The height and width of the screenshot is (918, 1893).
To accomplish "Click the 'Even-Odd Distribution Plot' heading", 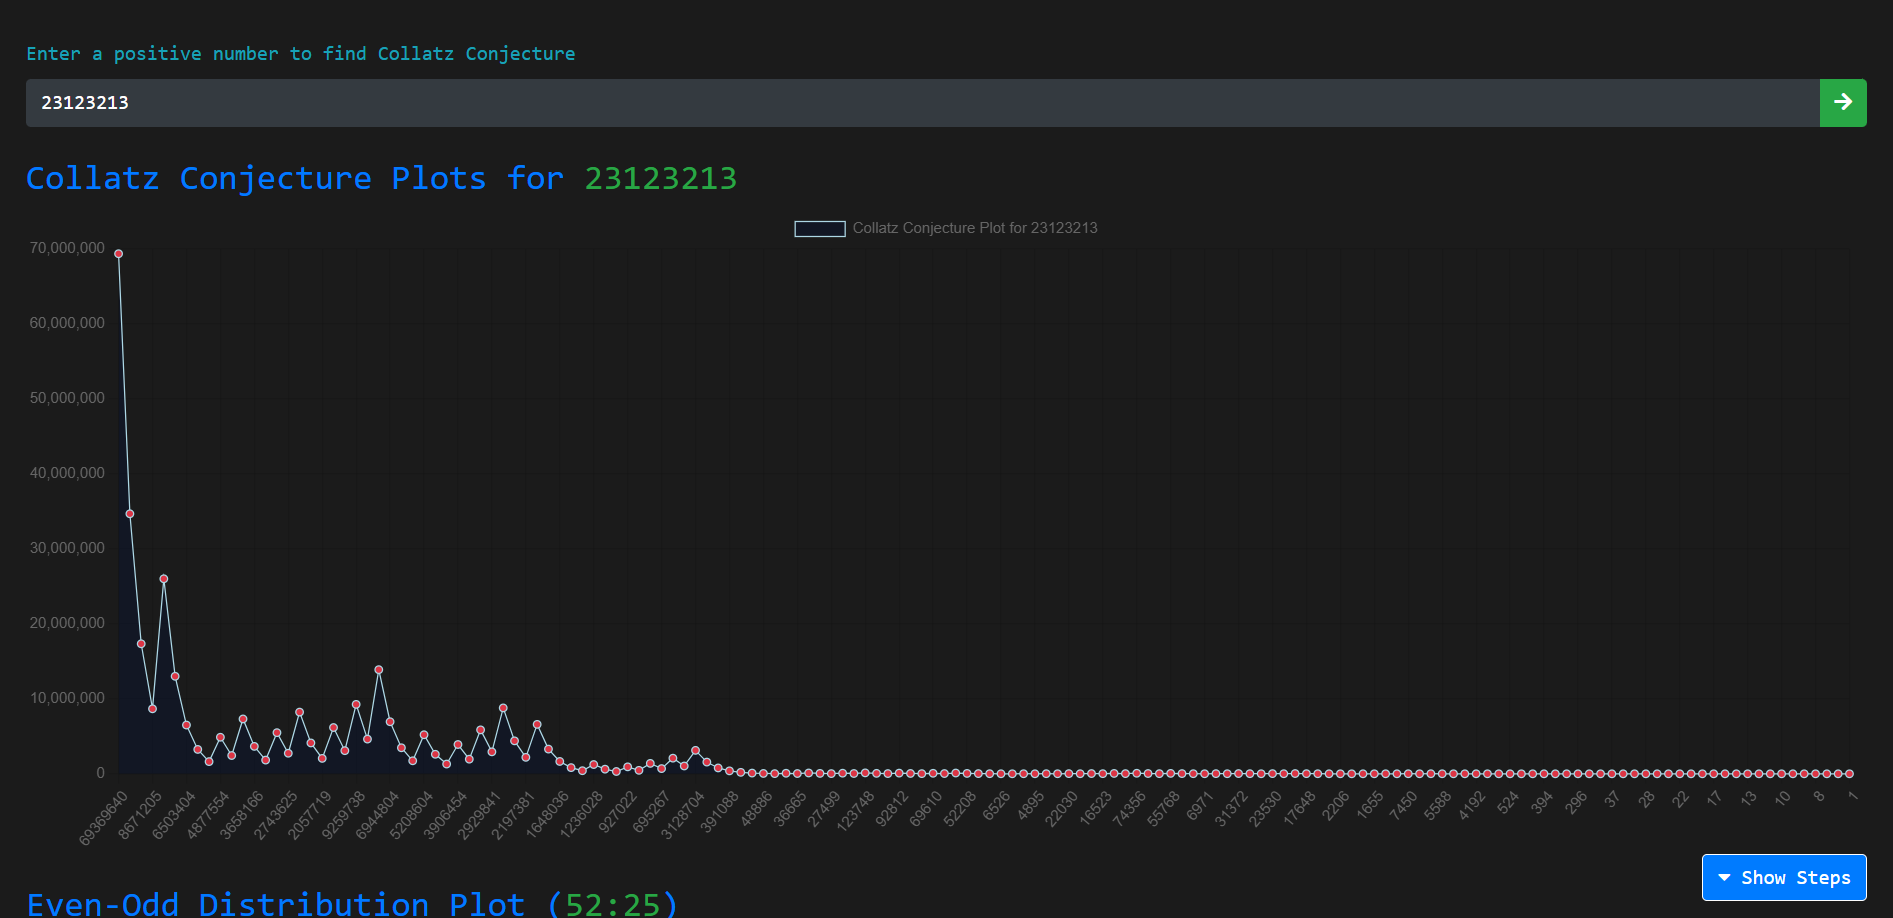I will [275, 904].
